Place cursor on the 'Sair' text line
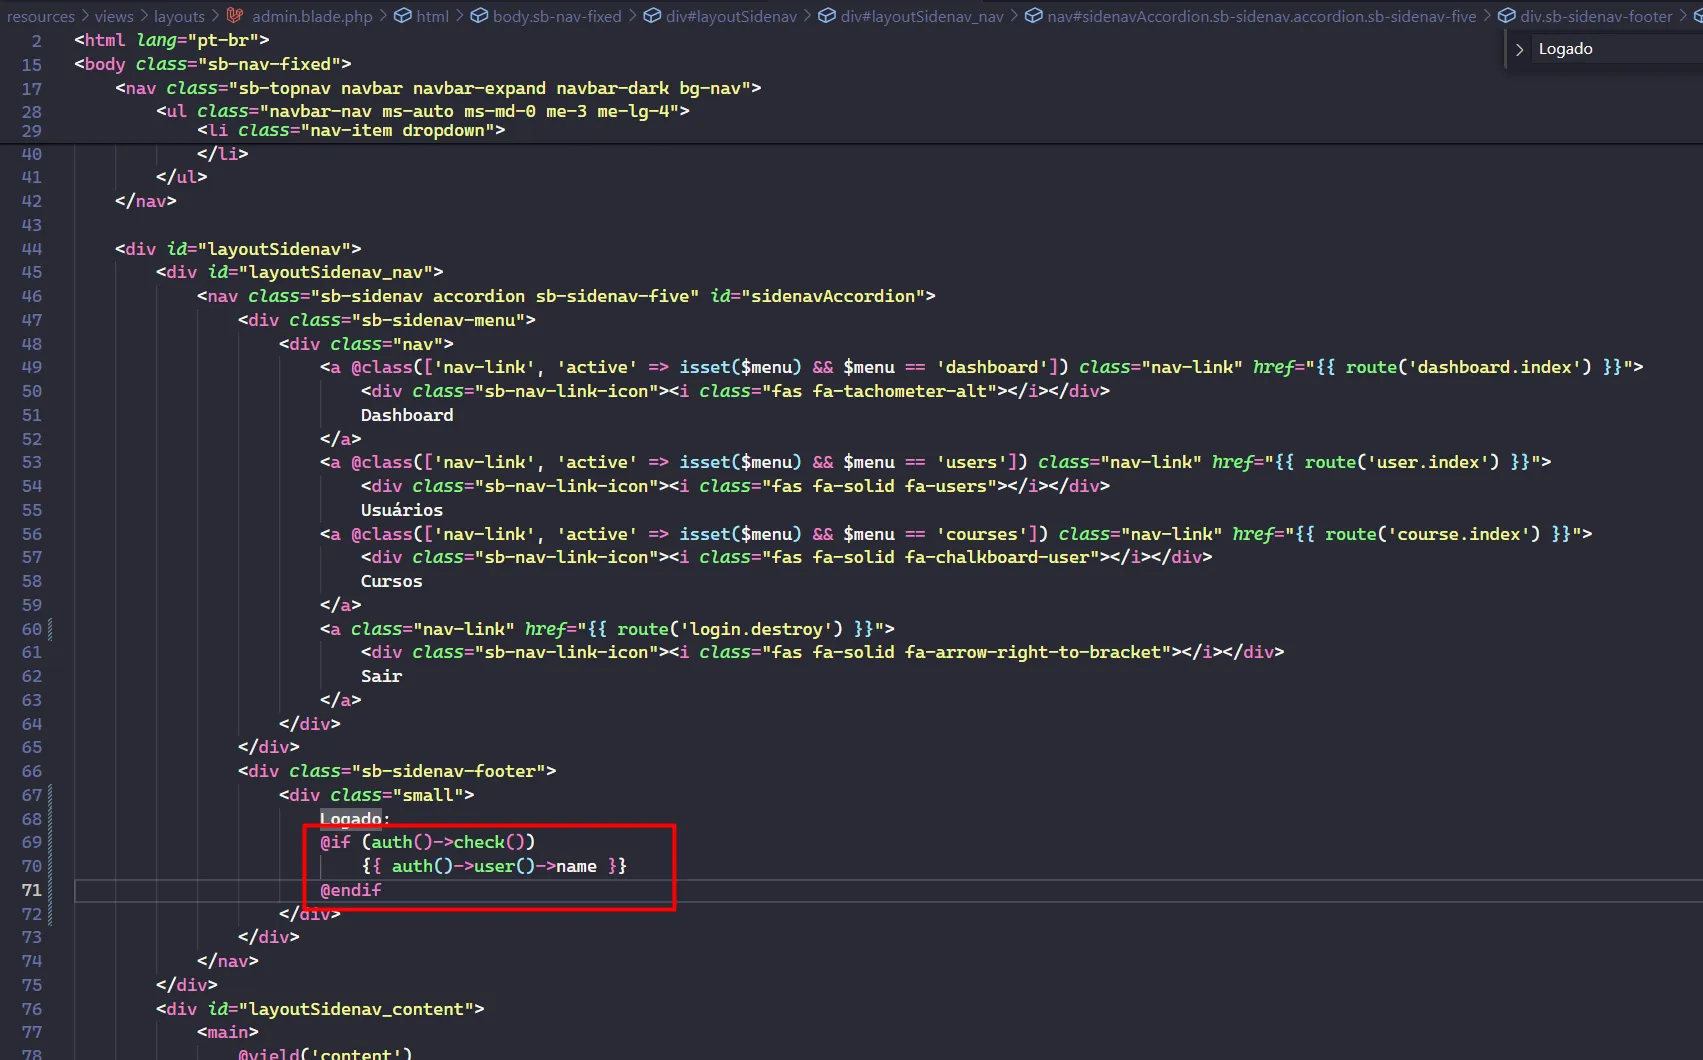The width and height of the screenshot is (1703, 1060). tap(381, 676)
